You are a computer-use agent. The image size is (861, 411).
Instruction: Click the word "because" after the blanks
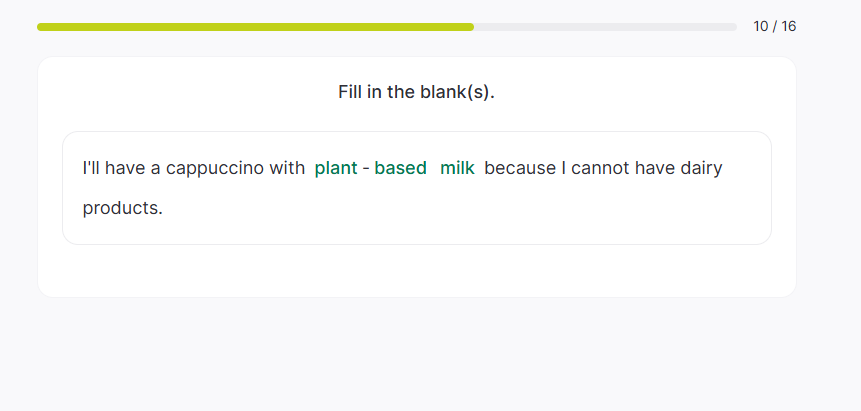(x=519, y=168)
